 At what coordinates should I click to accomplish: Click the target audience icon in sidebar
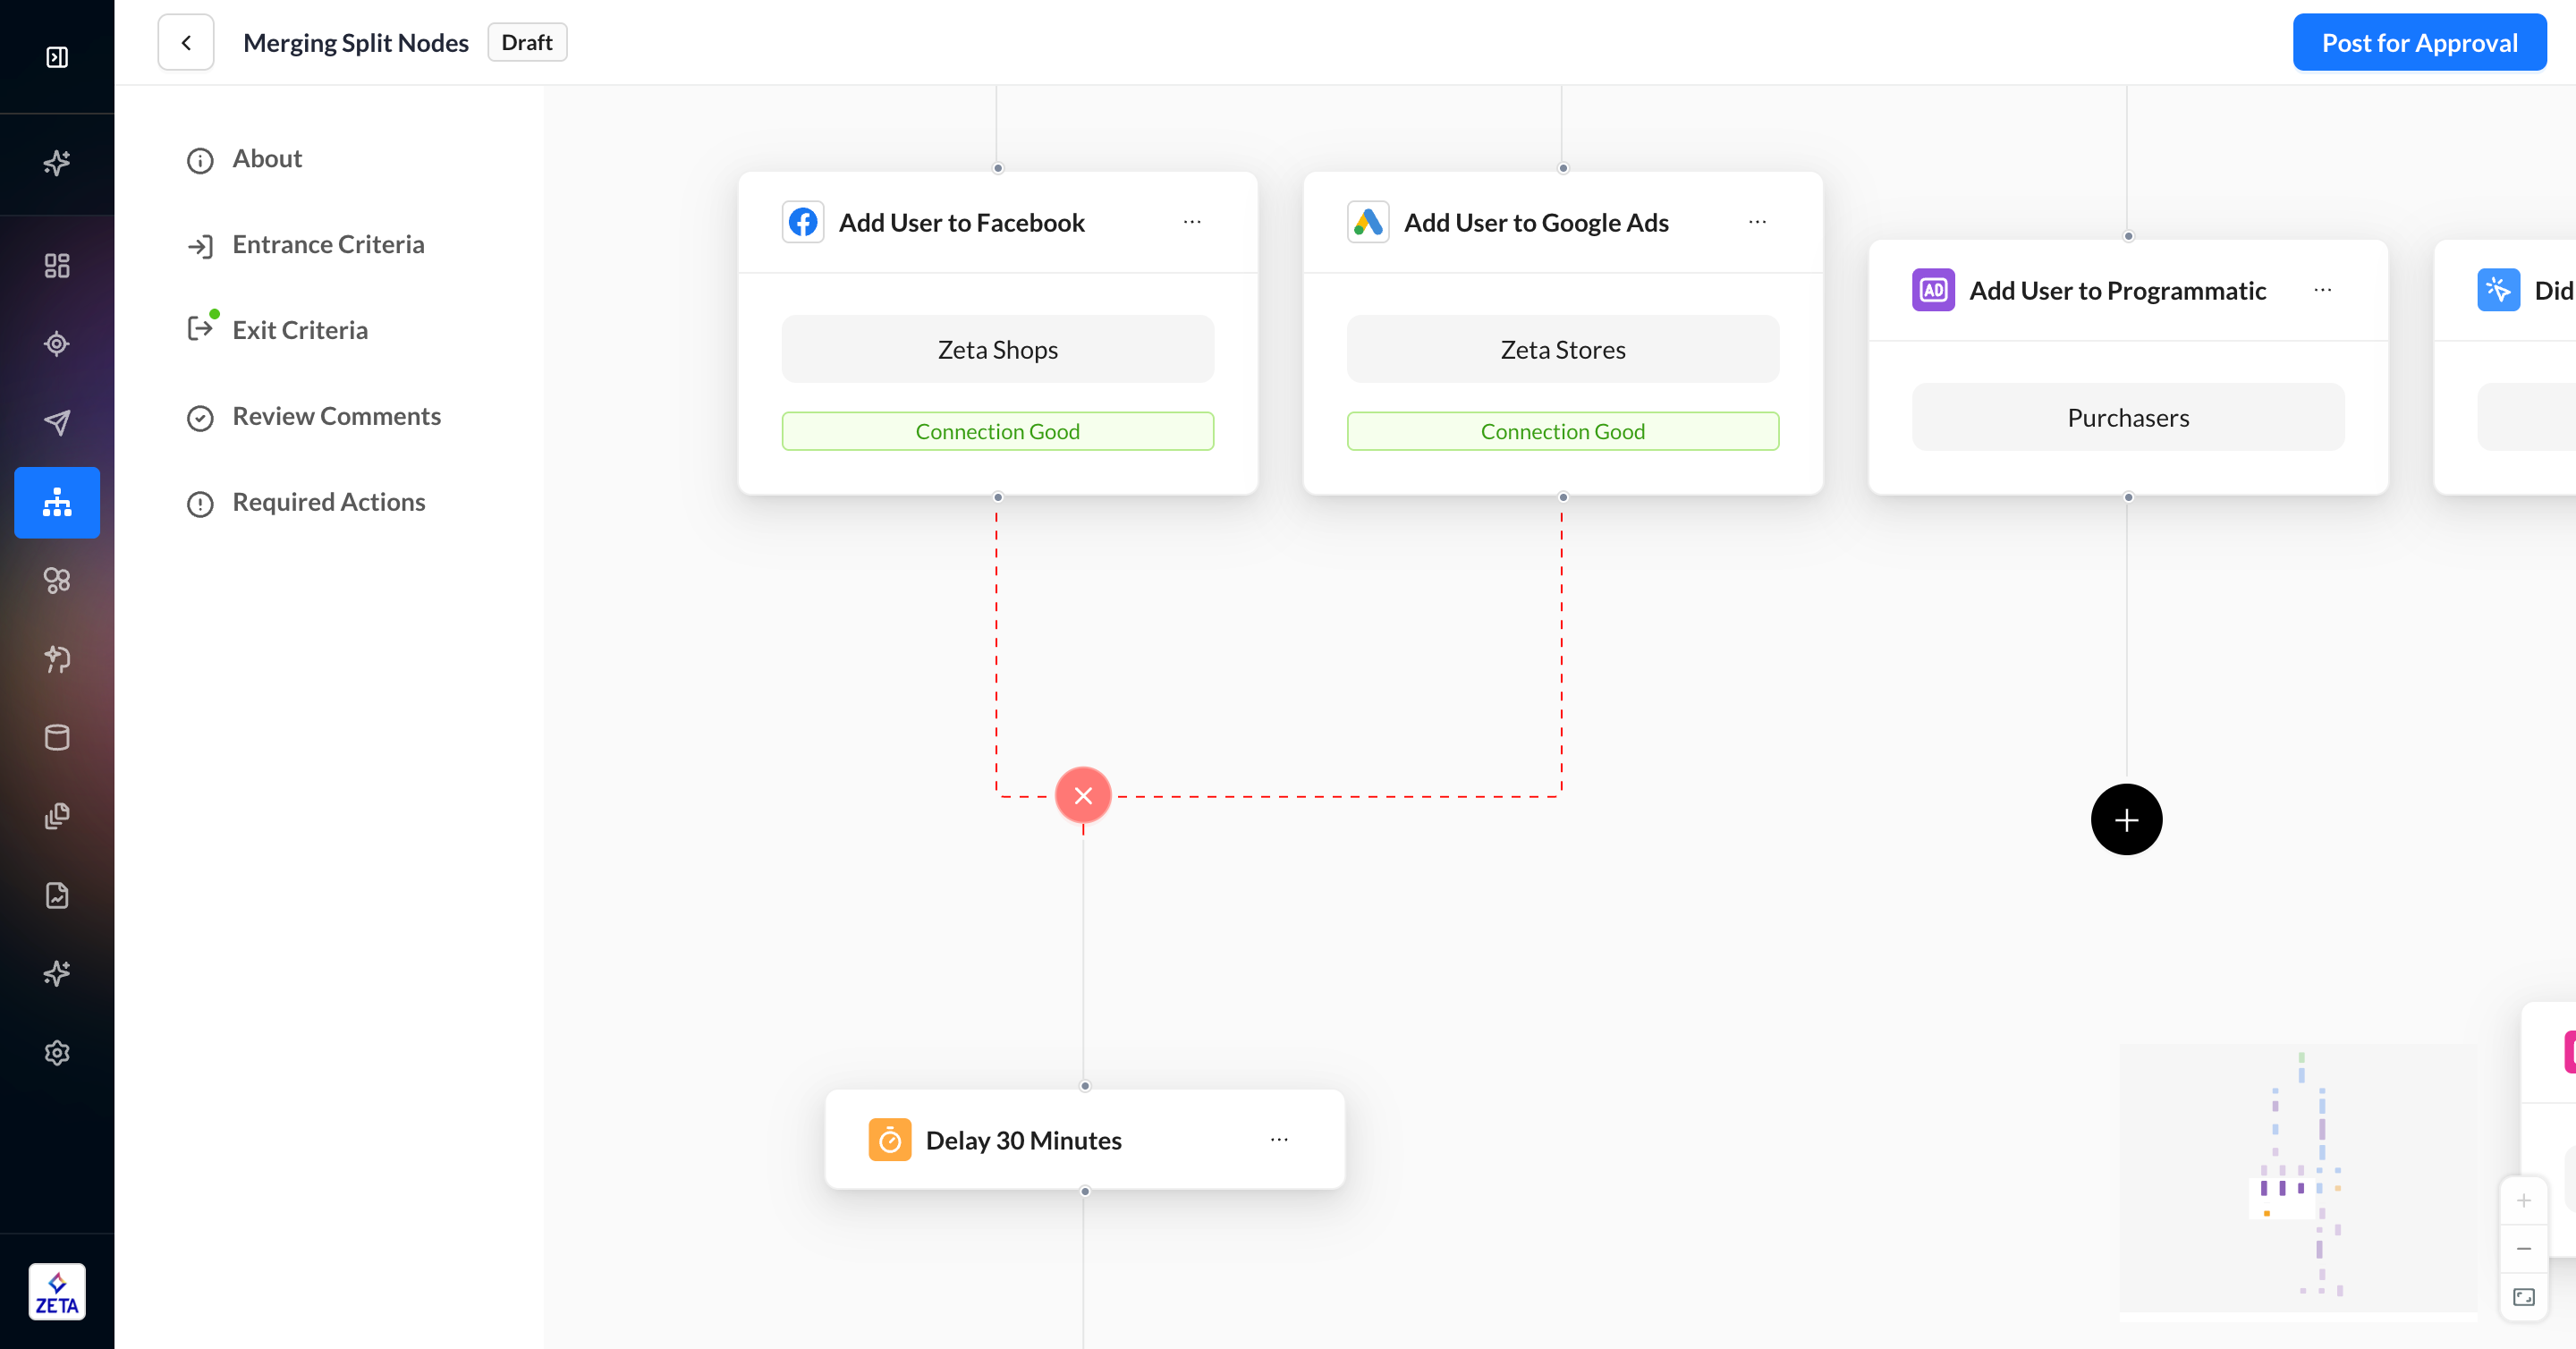(57, 344)
